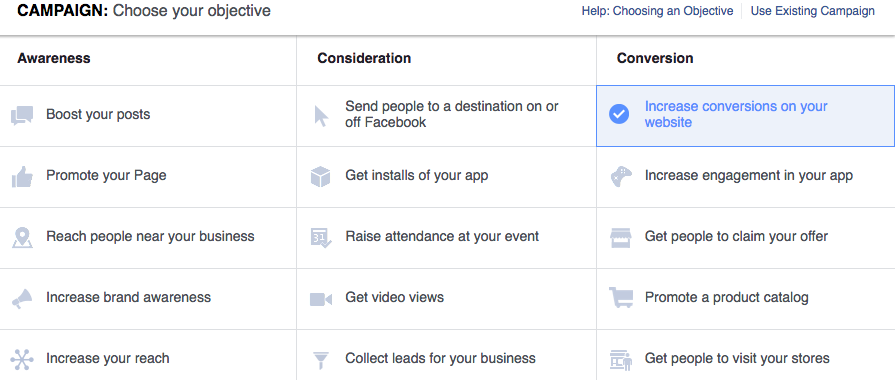
Task: Click the box icon for app installs
Action: click(x=321, y=176)
